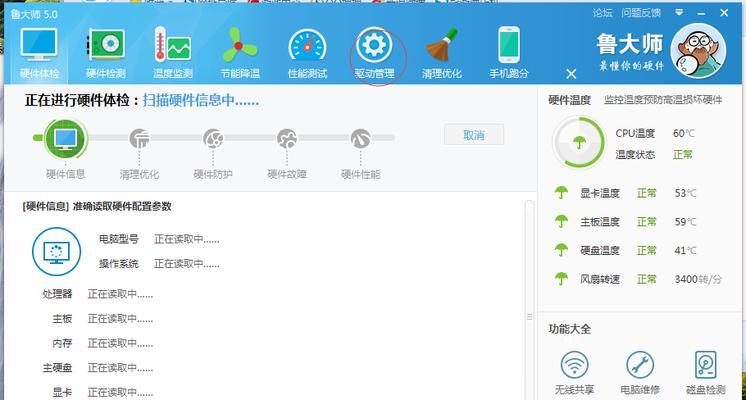Viewport: 746px width, 400px height.
Task: Click the 硬件性能 step icon
Action: point(361,138)
